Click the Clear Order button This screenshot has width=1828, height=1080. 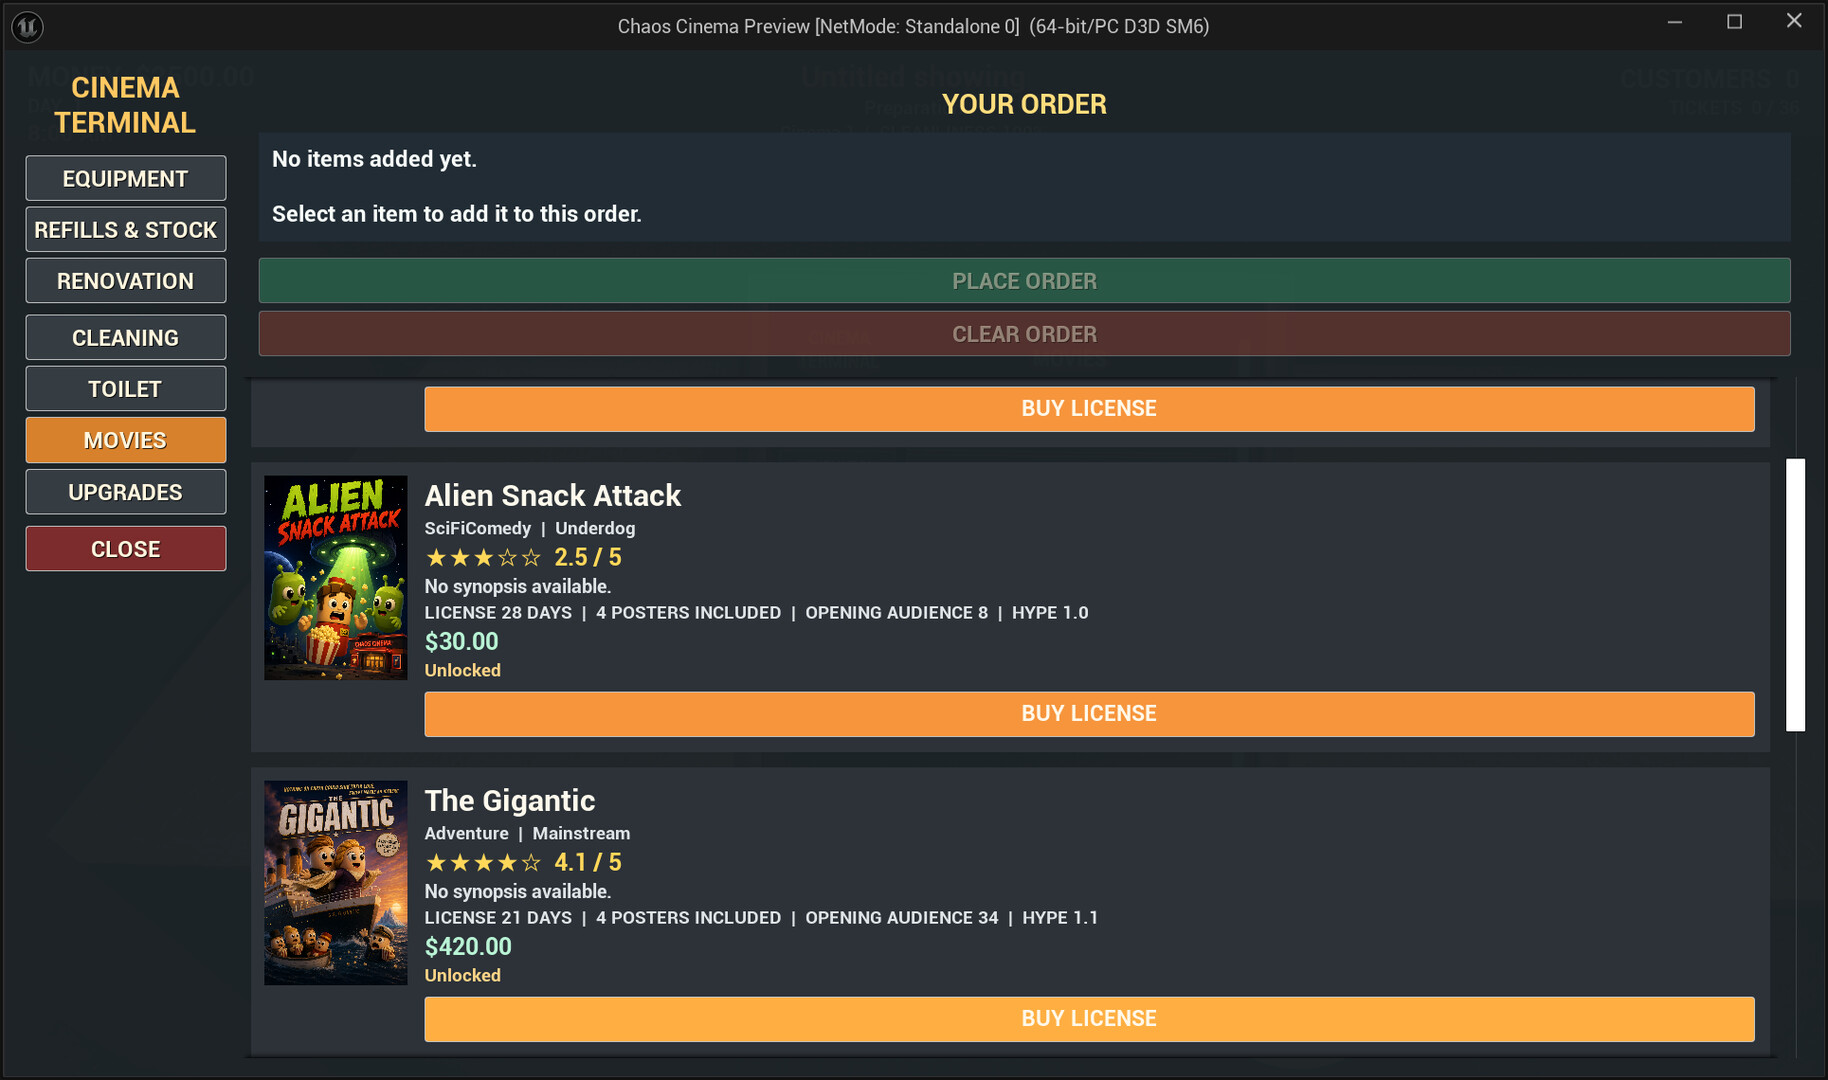(x=1024, y=334)
